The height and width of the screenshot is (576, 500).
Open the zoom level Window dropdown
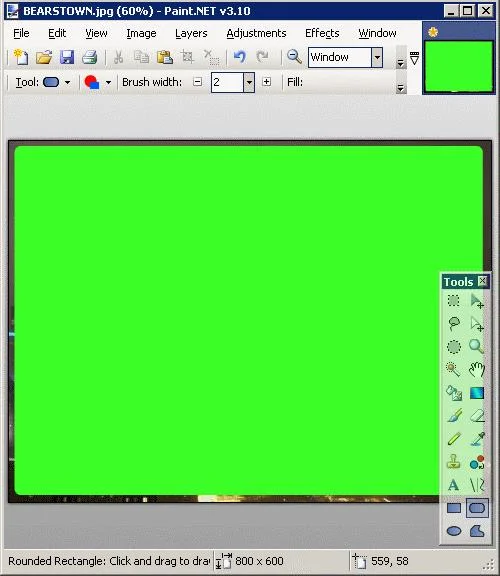point(377,57)
